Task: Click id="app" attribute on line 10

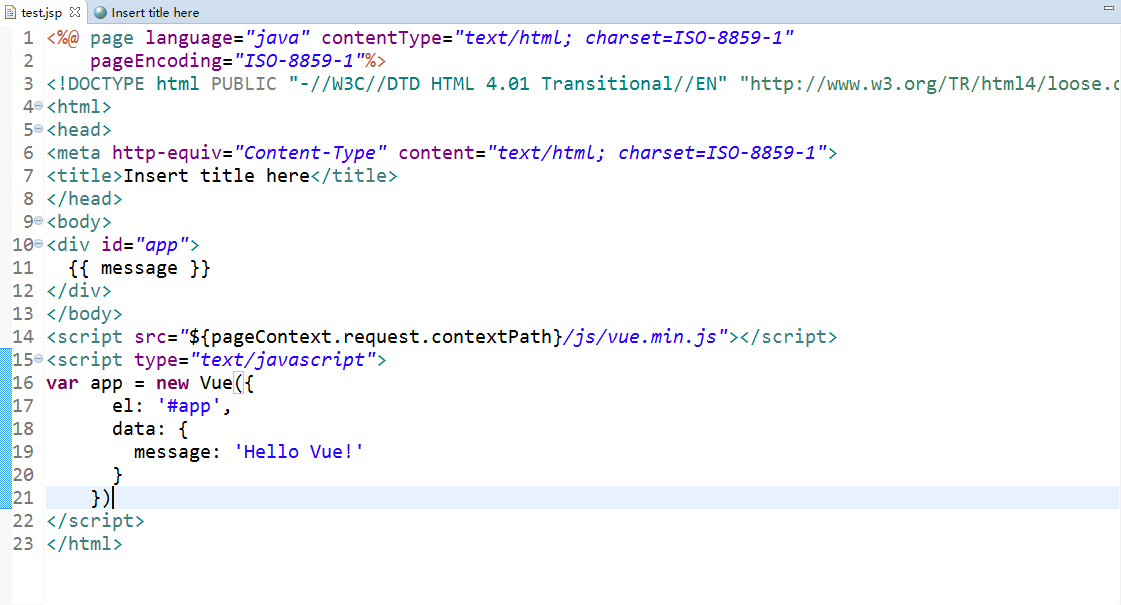Action: [x=145, y=245]
